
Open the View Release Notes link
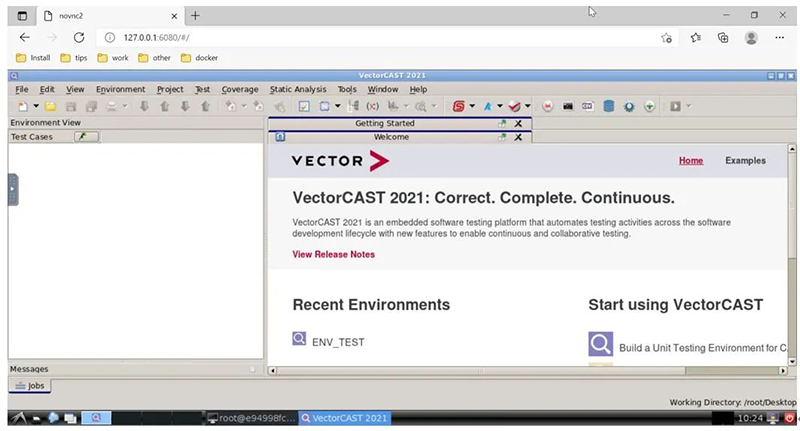334,255
